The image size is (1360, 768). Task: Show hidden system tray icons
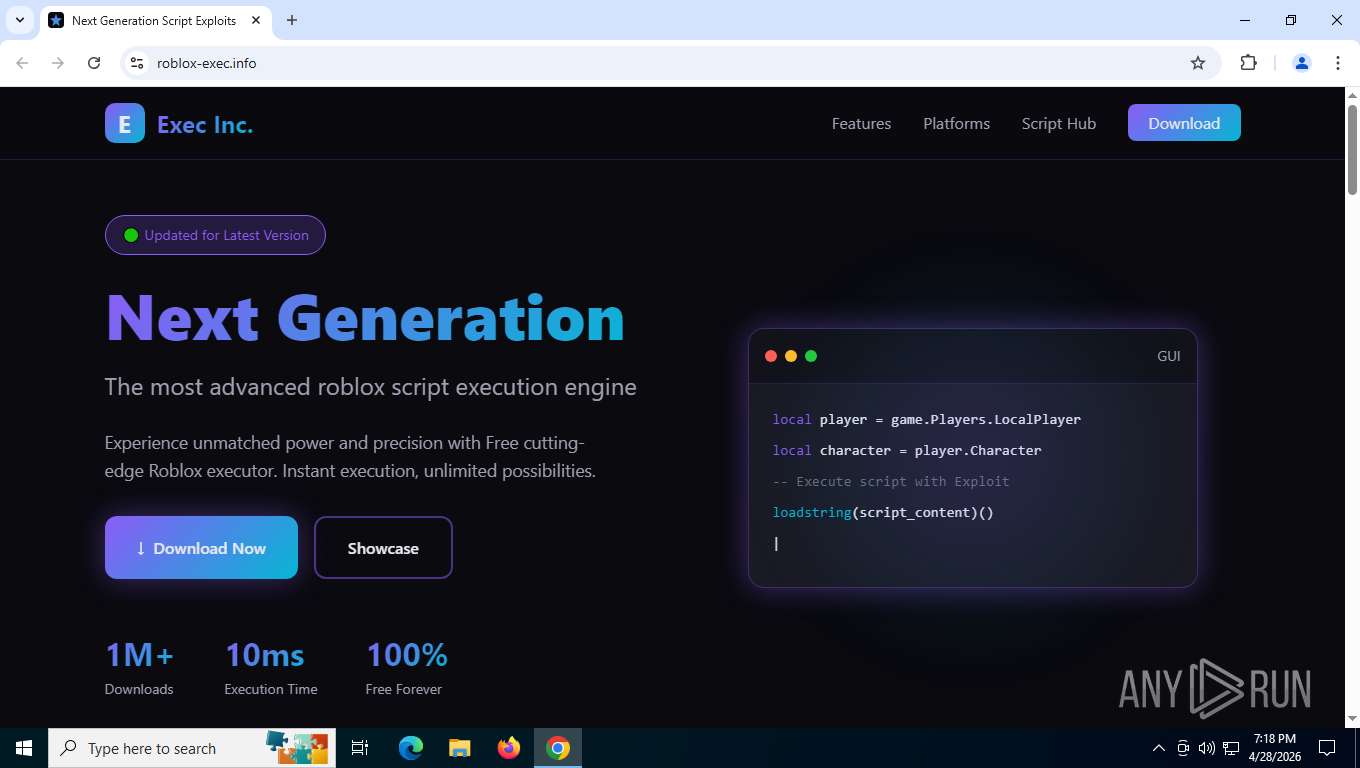pyautogui.click(x=1159, y=748)
